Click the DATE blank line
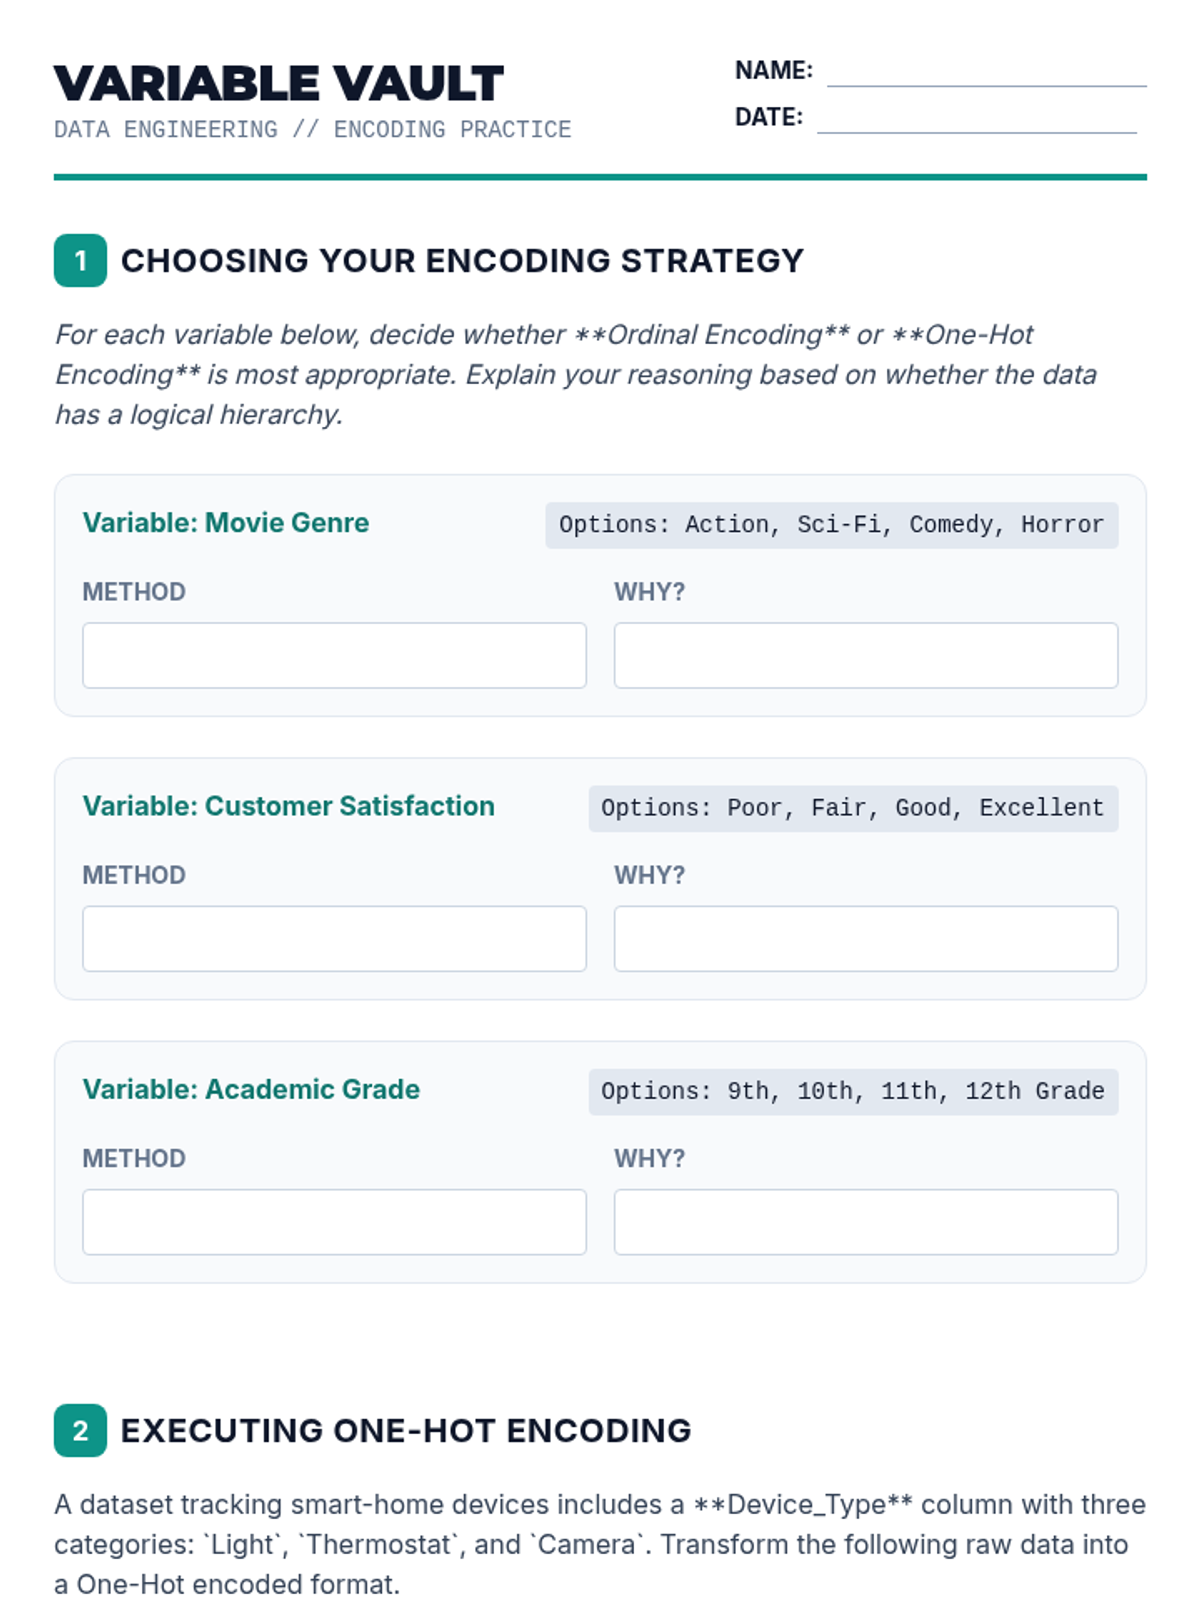Image resolution: width=1200 pixels, height=1600 pixels. [x=976, y=120]
